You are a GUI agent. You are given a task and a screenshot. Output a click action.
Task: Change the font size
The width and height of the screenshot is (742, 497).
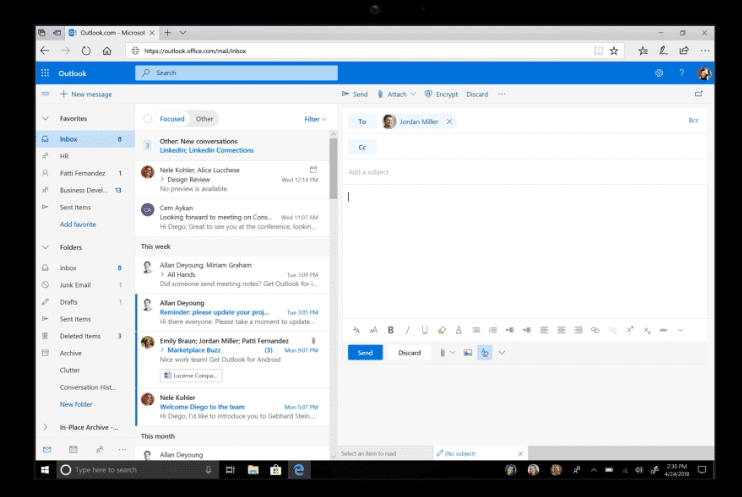[373, 330]
